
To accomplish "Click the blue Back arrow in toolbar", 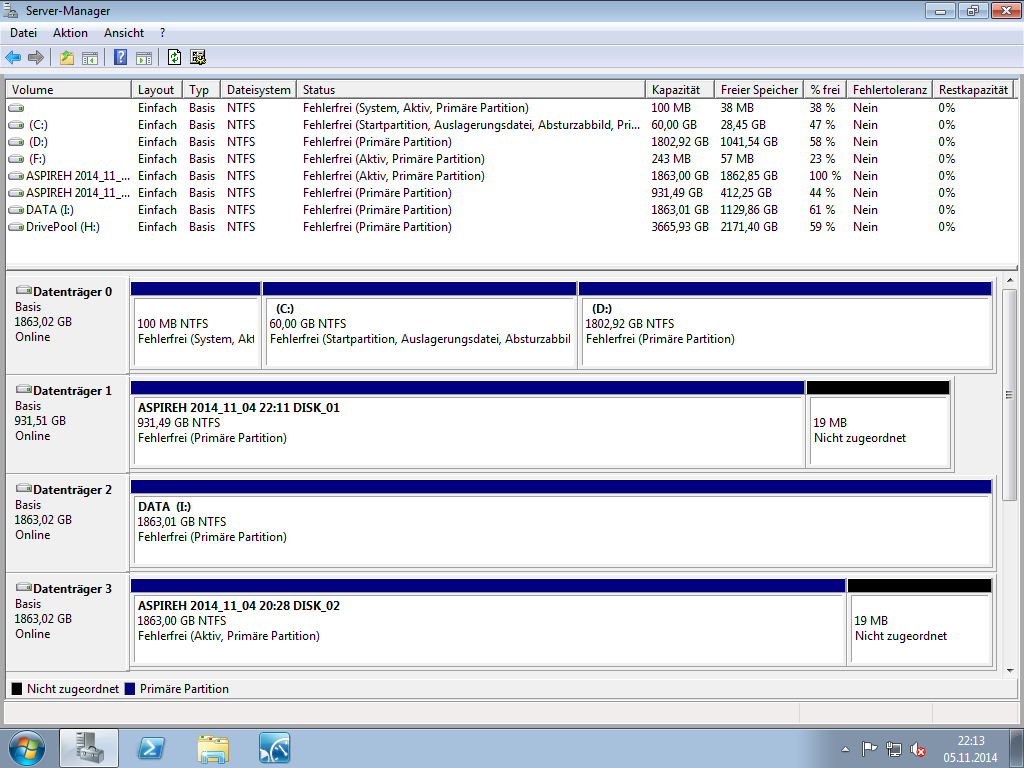I will (x=13, y=57).
